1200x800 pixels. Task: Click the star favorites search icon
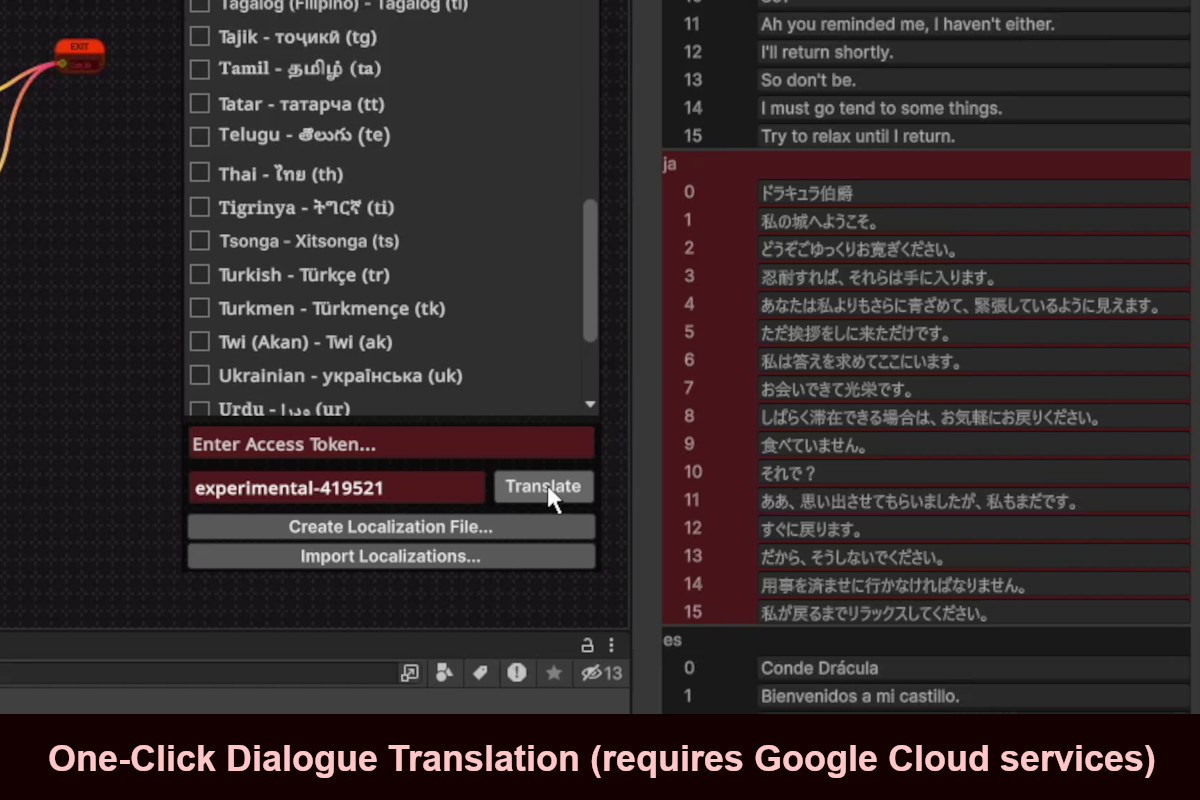[x=553, y=673]
